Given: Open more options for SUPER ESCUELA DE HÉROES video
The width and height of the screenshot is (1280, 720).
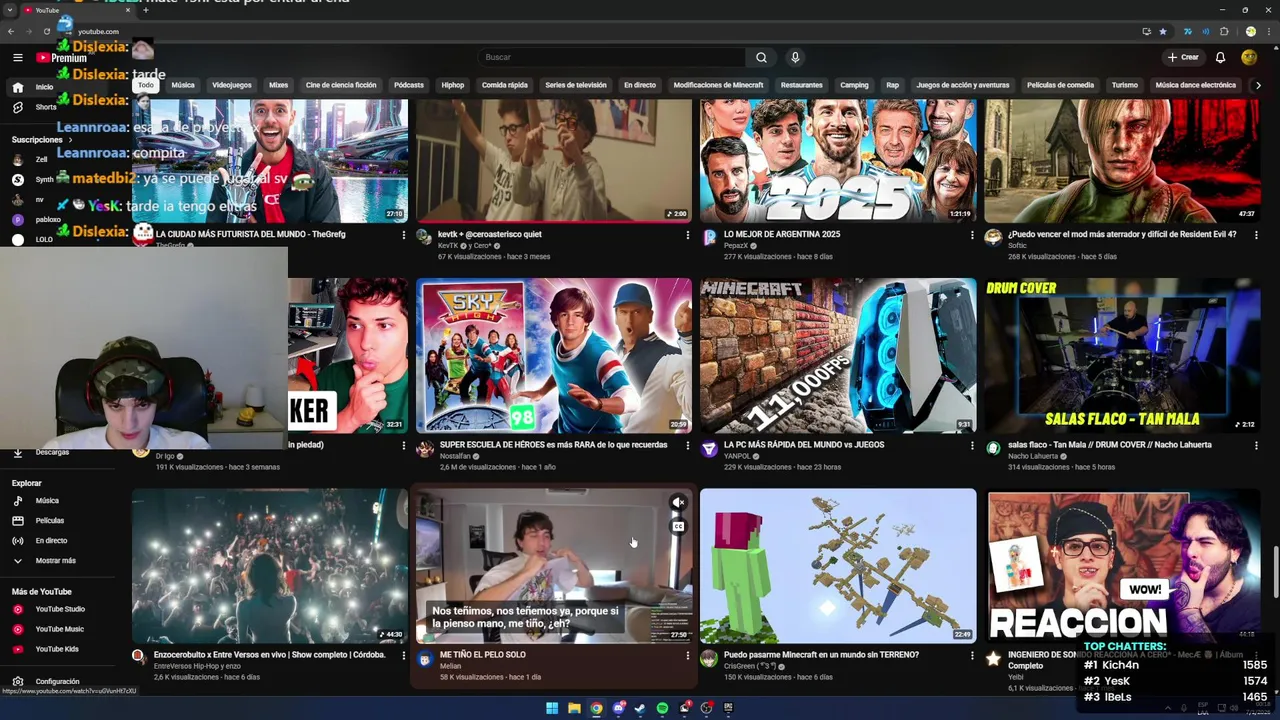Looking at the screenshot, I should pos(688,445).
